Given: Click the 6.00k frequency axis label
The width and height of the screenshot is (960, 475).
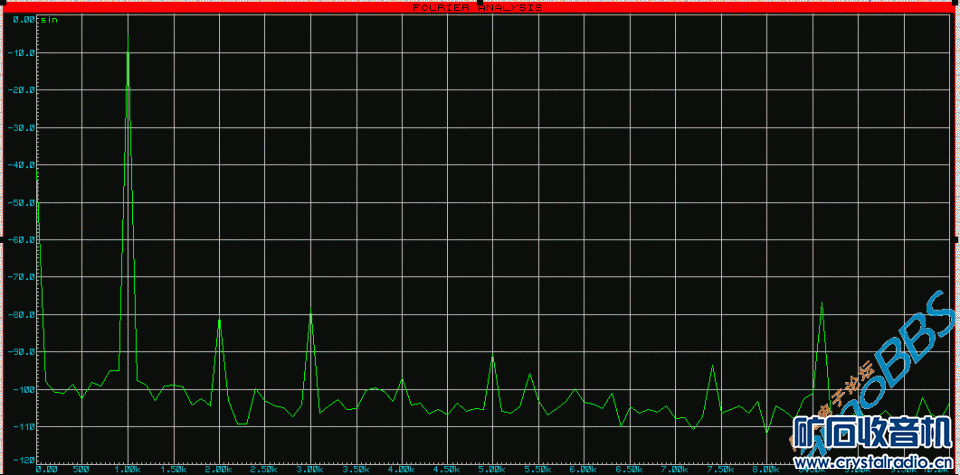Looking at the screenshot, I should click(x=584, y=469).
